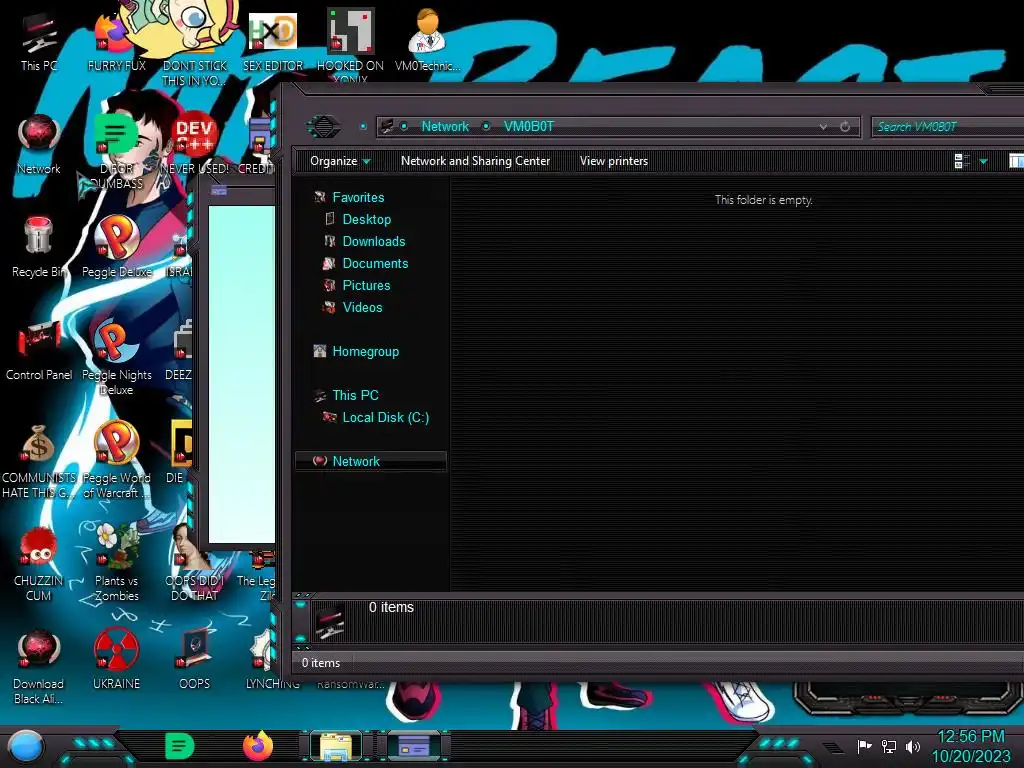Open the OOPS headset shortcut

pyautogui.click(x=194, y=660)
